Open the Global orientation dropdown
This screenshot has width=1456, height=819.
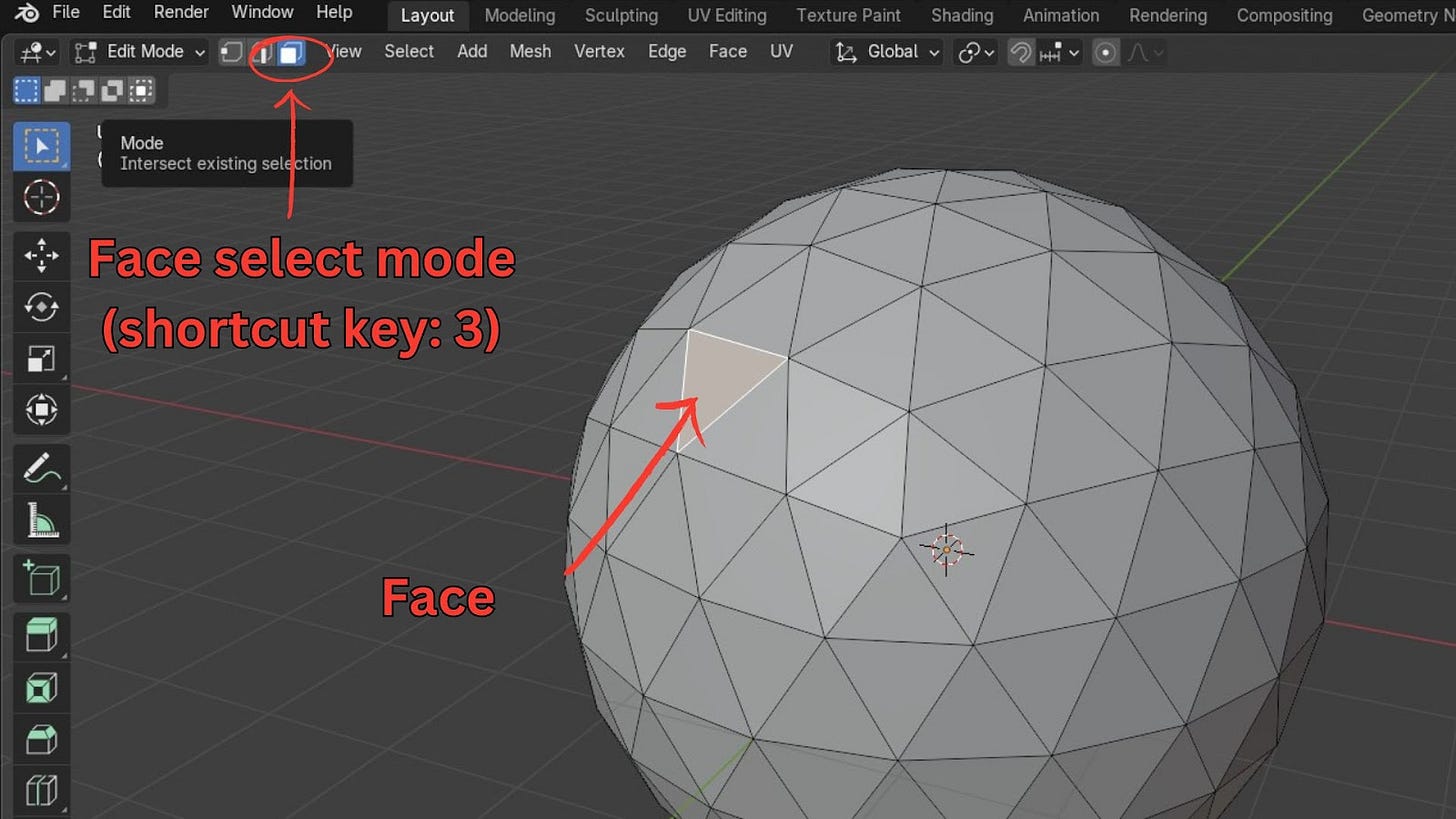(887, 52)
